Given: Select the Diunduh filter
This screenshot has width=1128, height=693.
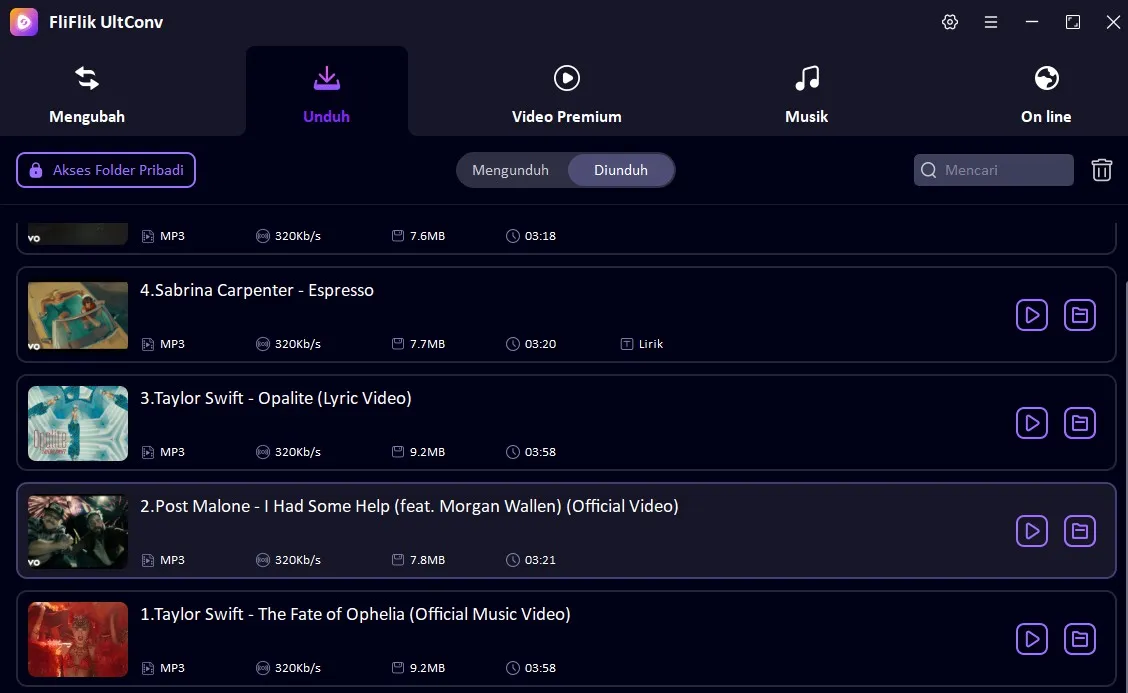Looking at the screenshot, I should (621, 170).
